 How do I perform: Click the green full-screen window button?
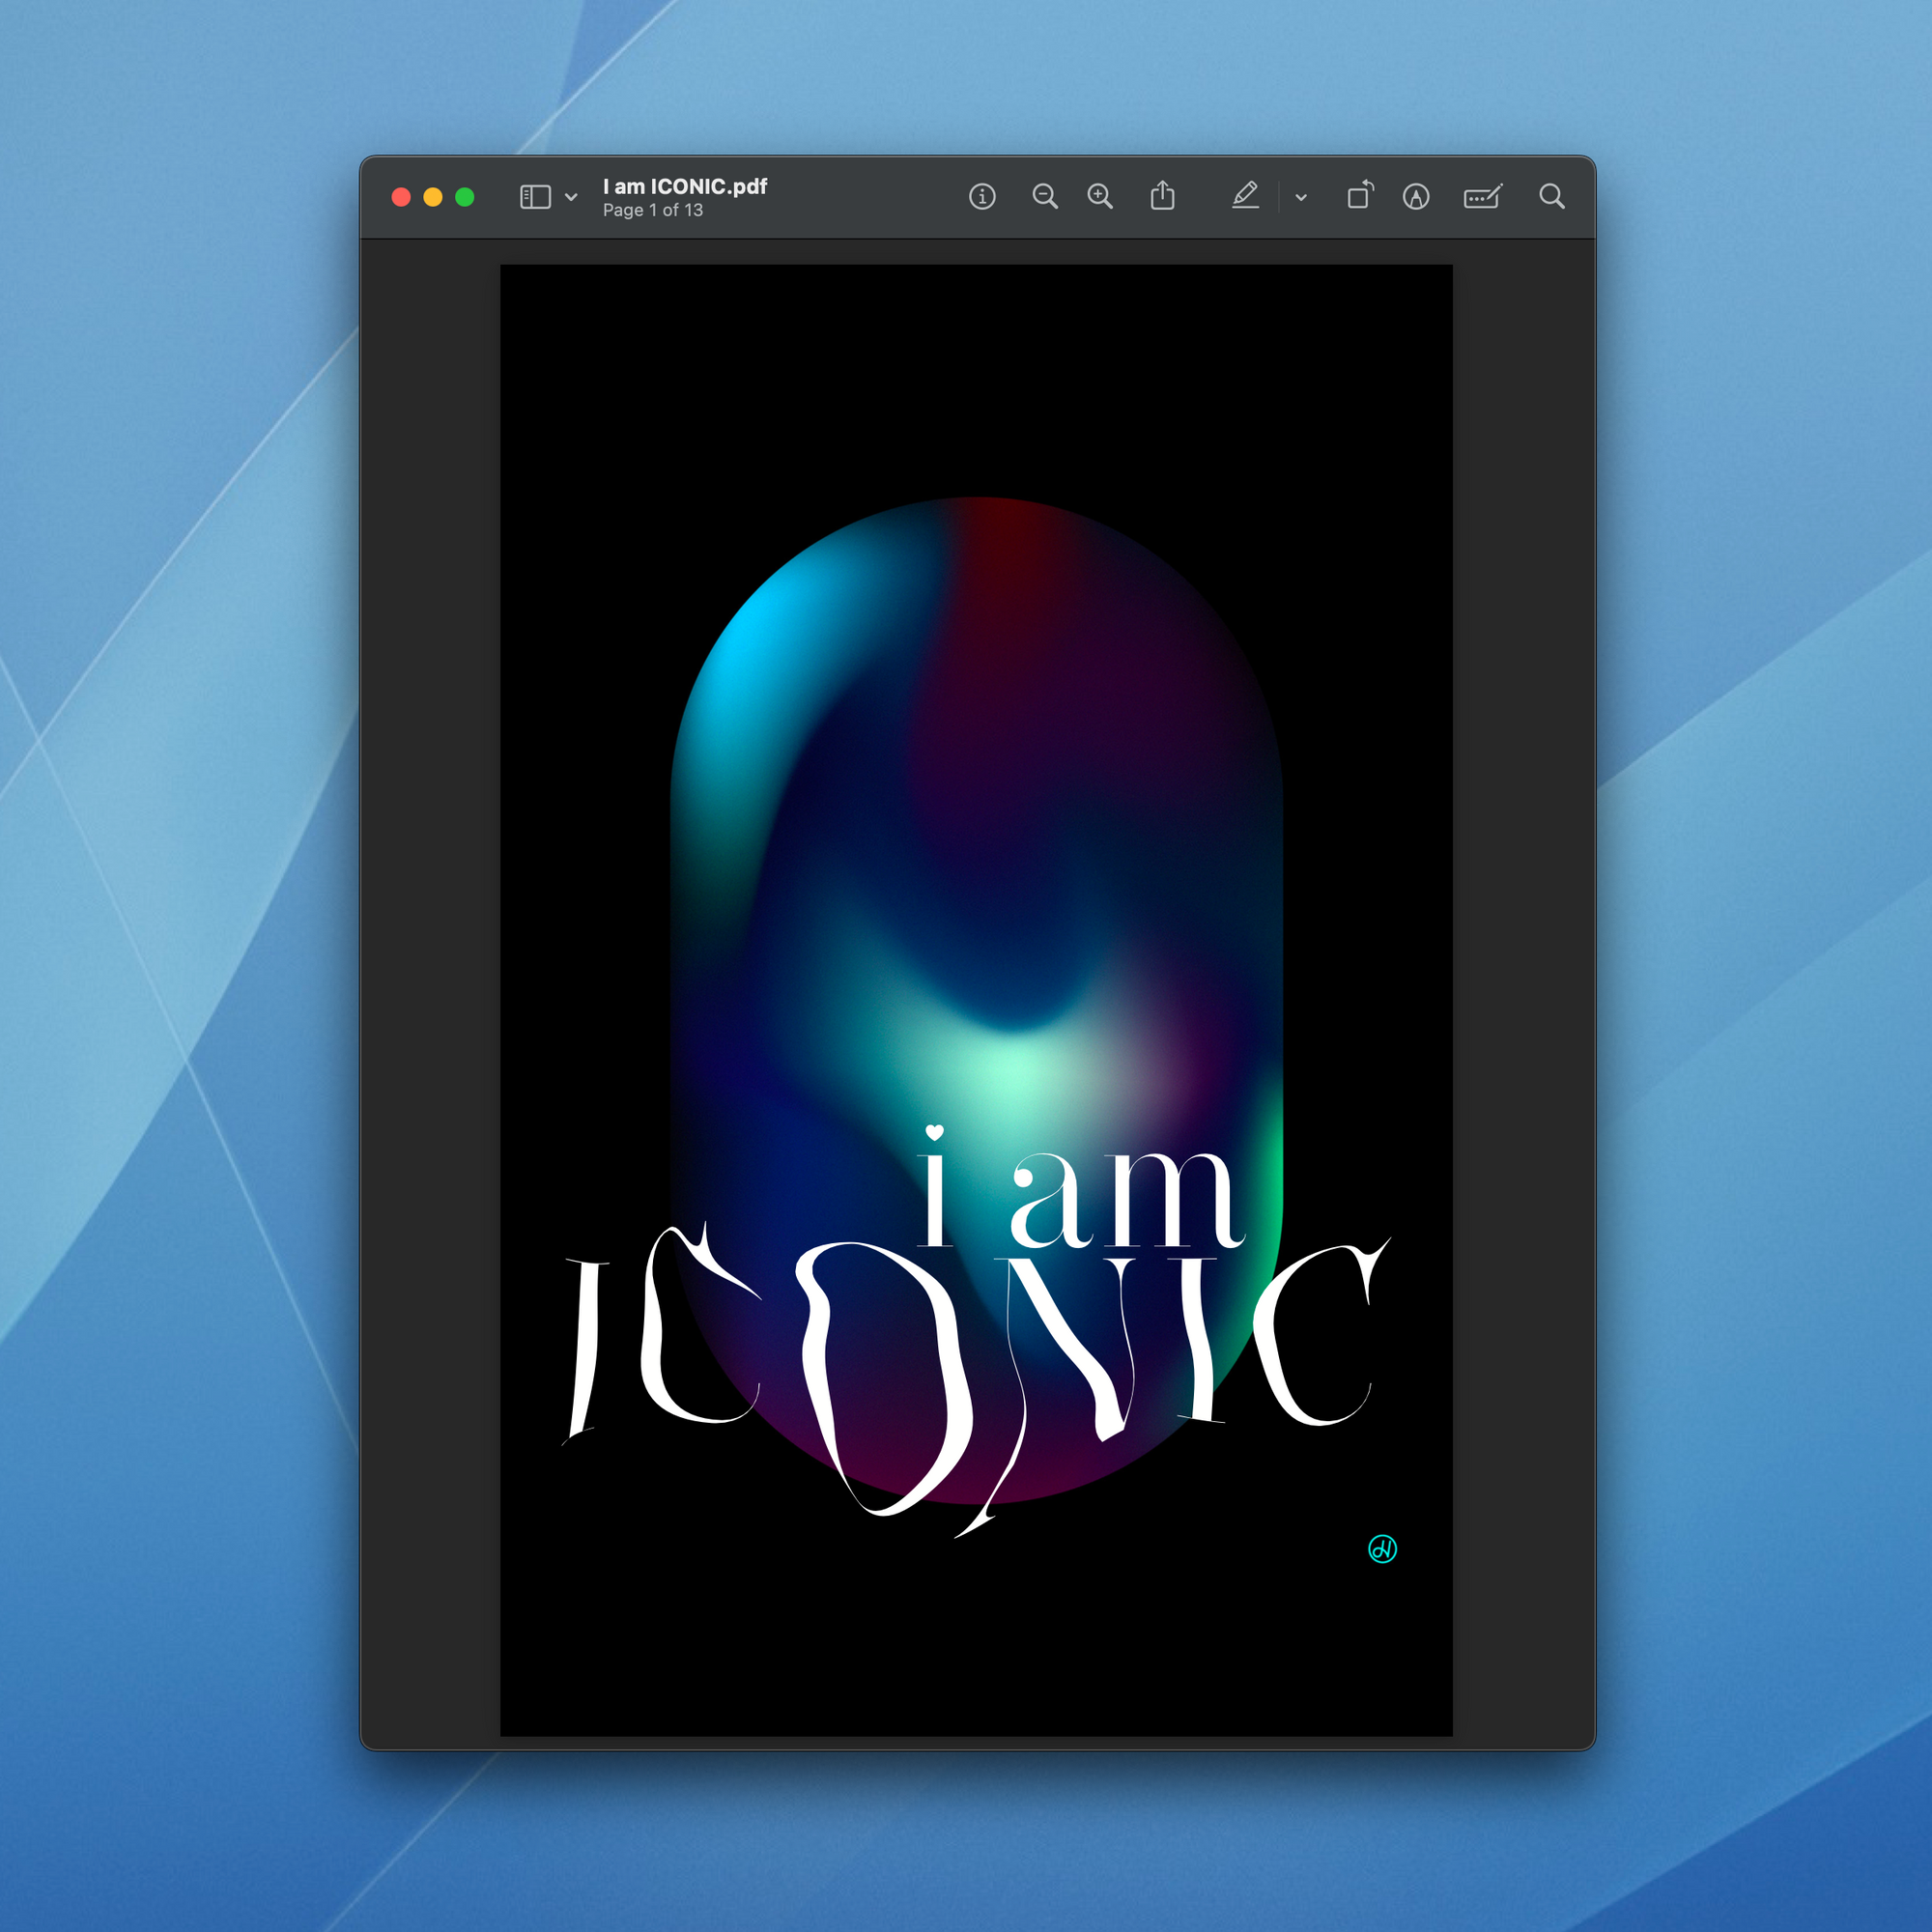[x=466, y=196]
